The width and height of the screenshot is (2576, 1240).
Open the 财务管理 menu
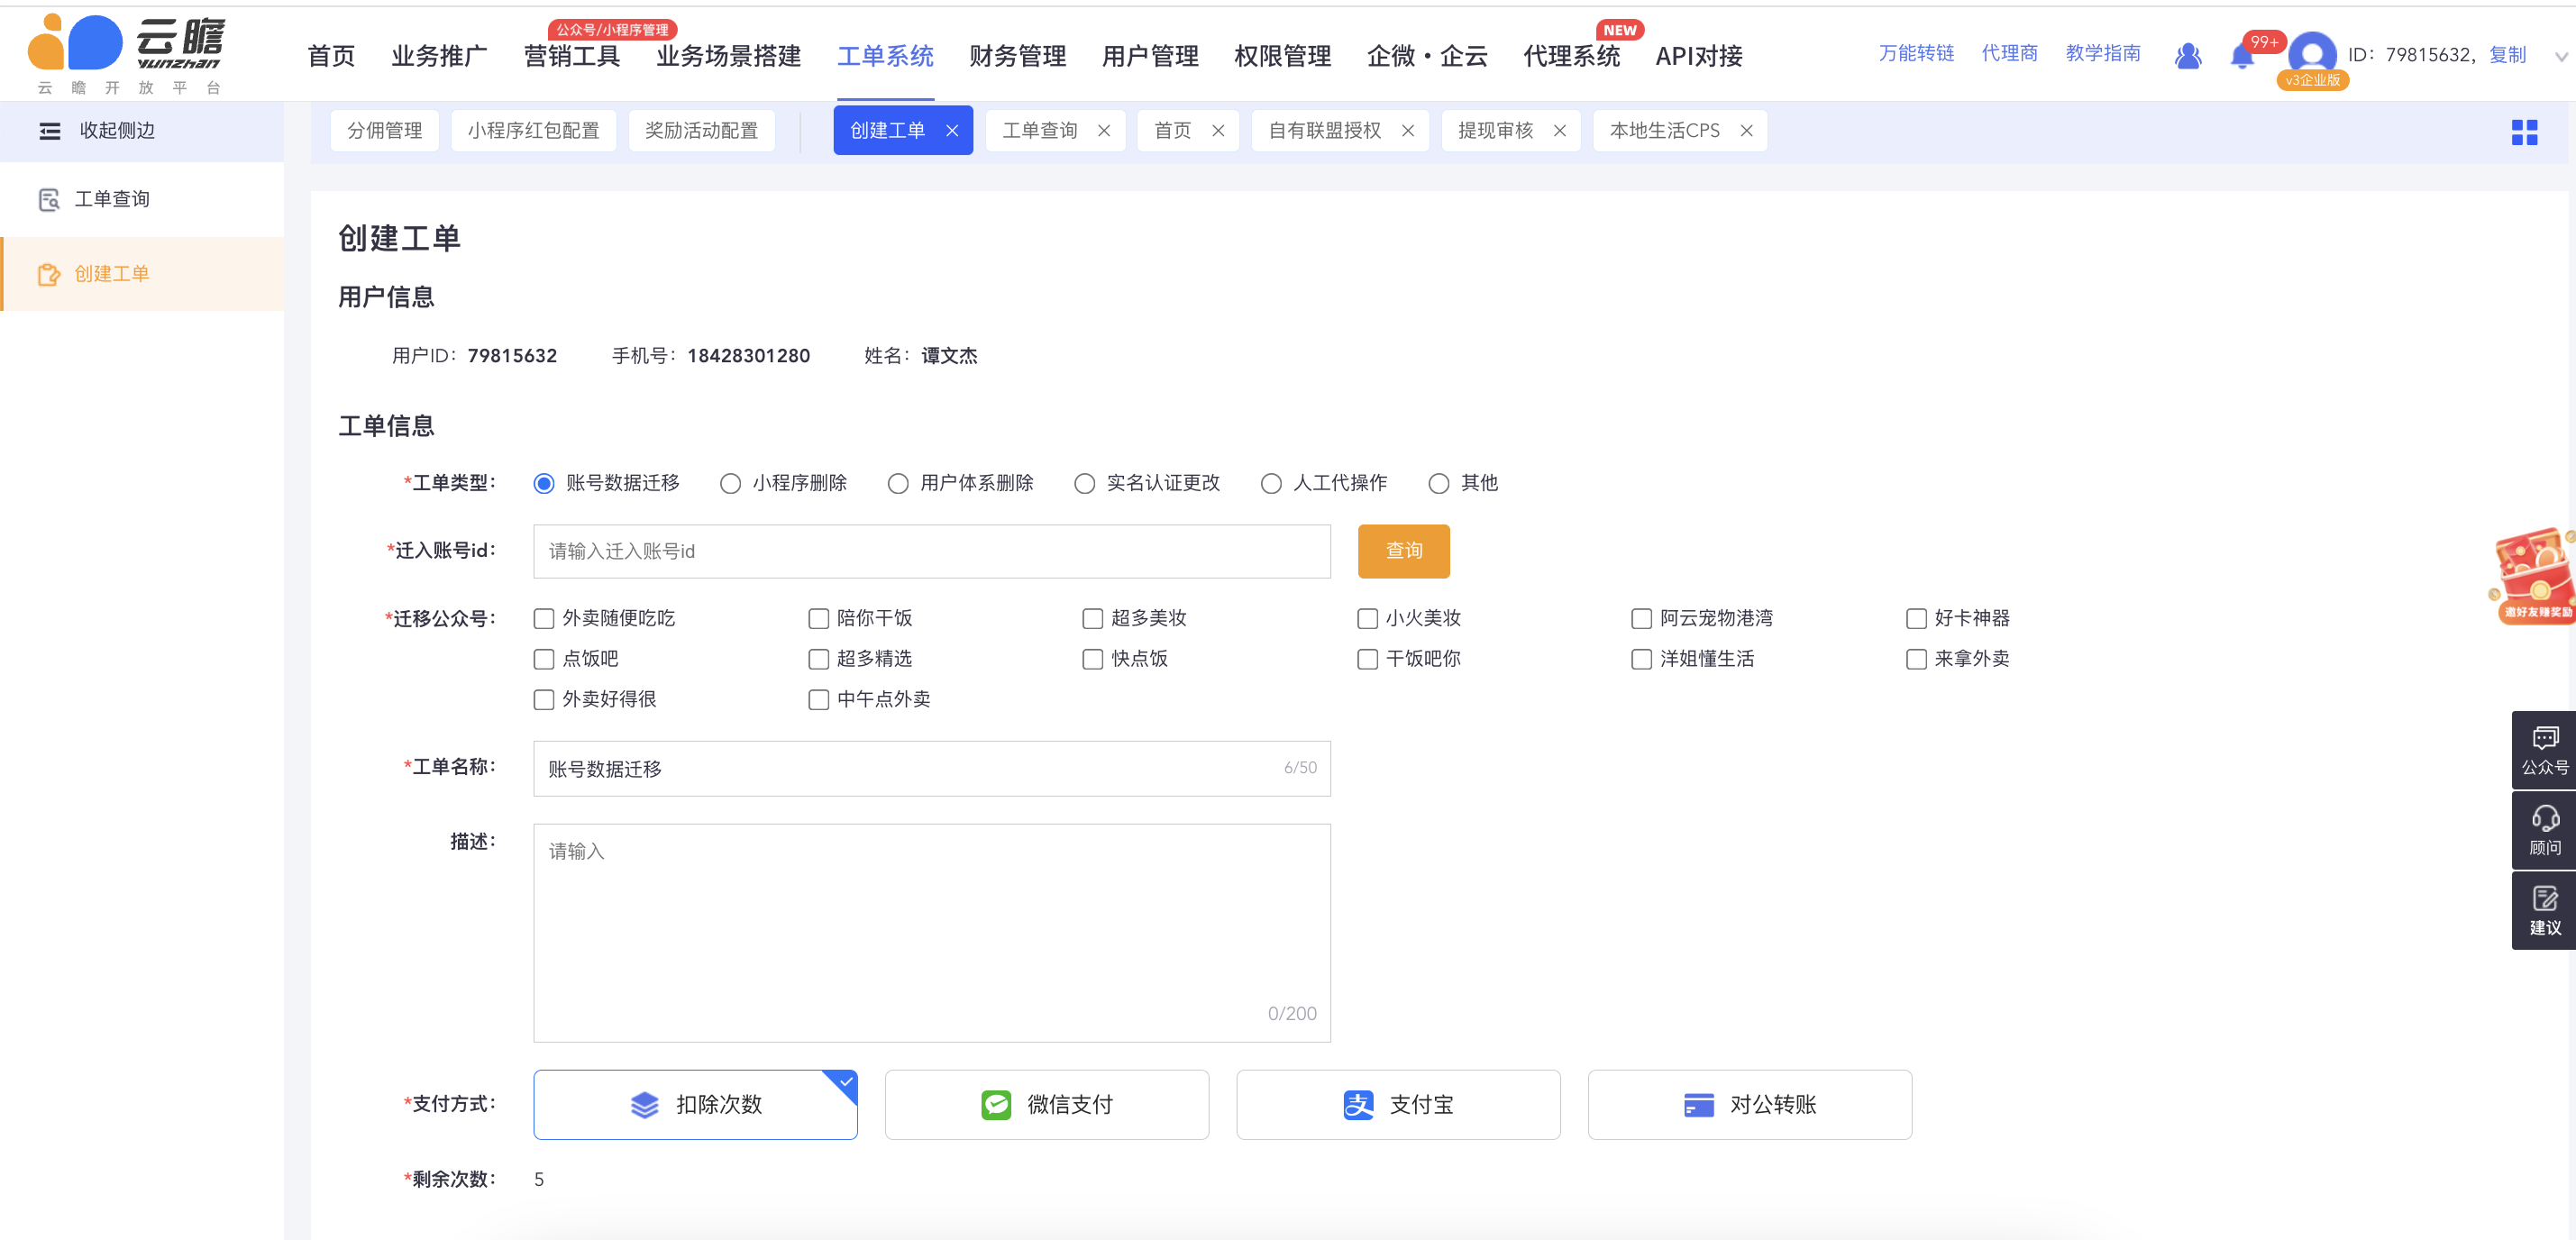point(1018,57)
